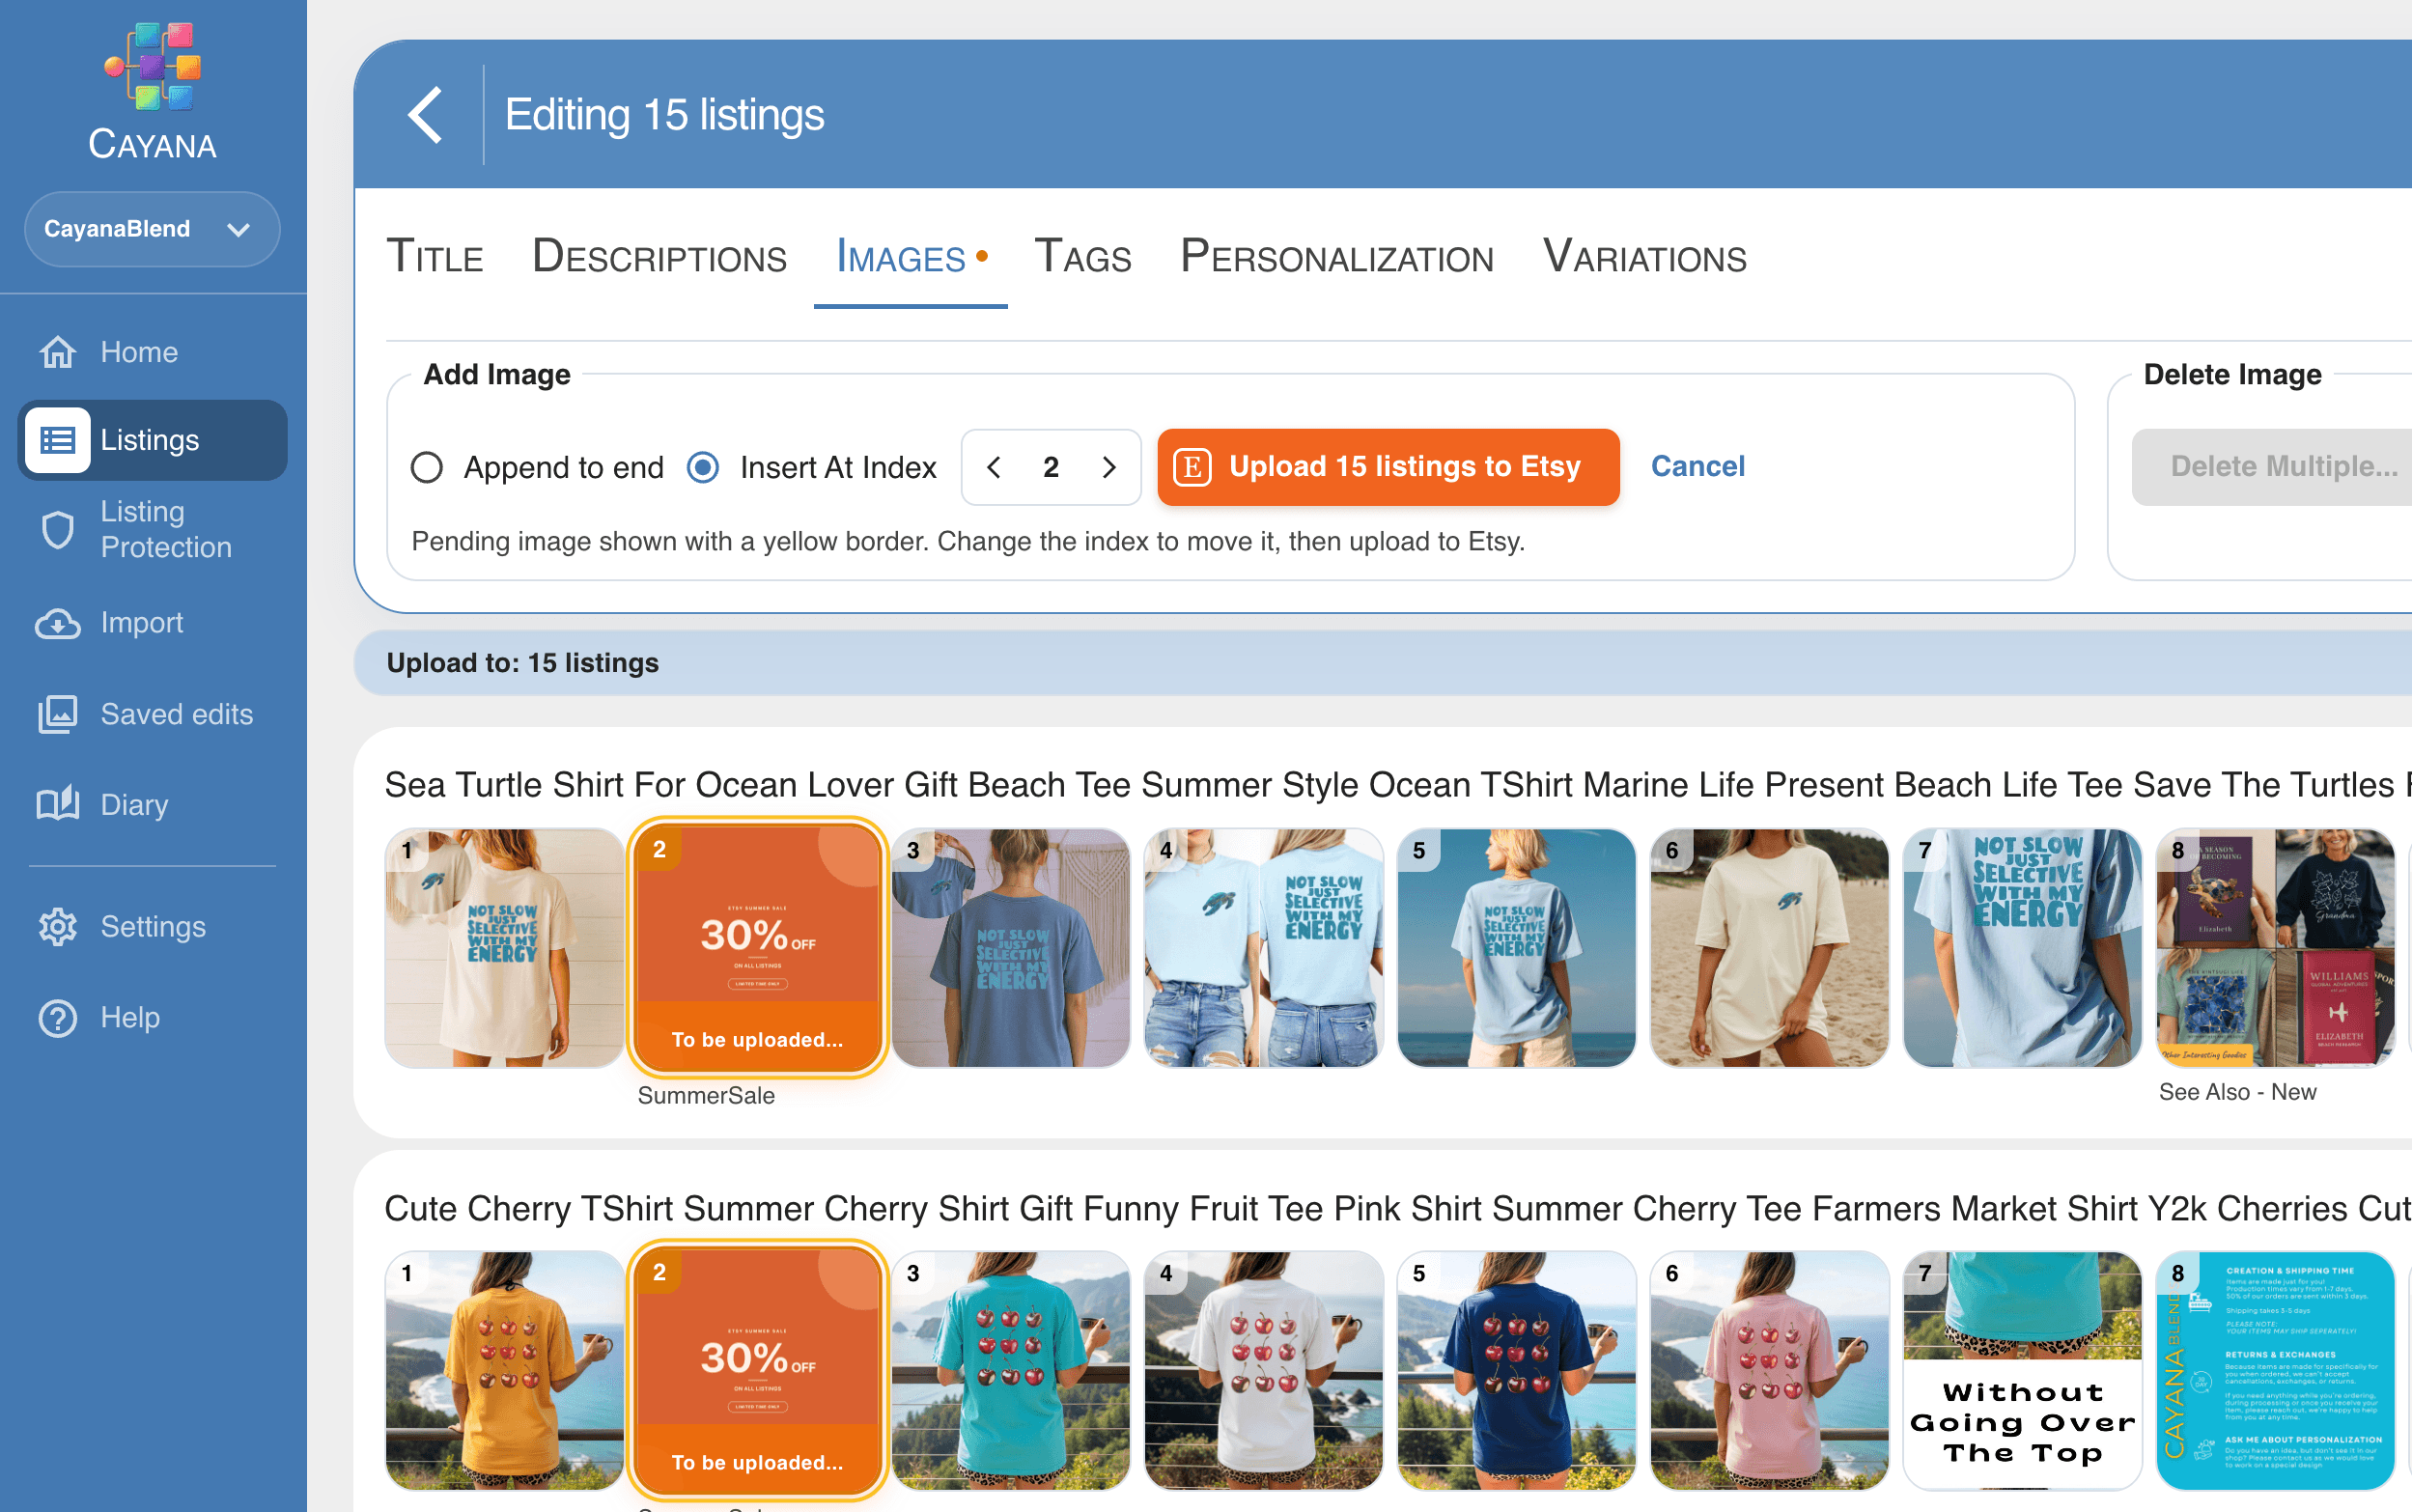Open the CayanaBlend shop dropdown
The width and height of the screenshot is (2412, 1512).
[152, 229]
